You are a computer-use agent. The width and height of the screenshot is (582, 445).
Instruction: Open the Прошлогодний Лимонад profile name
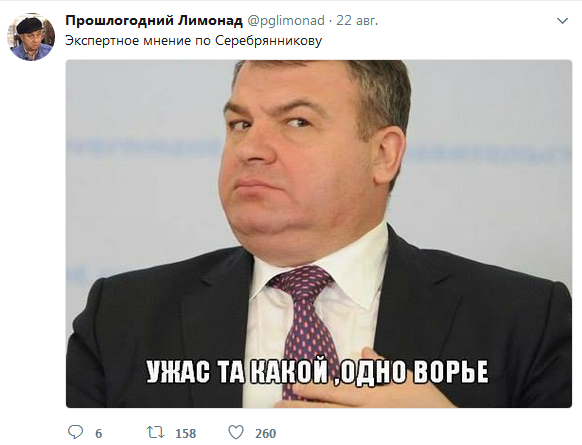click(154, 21)
